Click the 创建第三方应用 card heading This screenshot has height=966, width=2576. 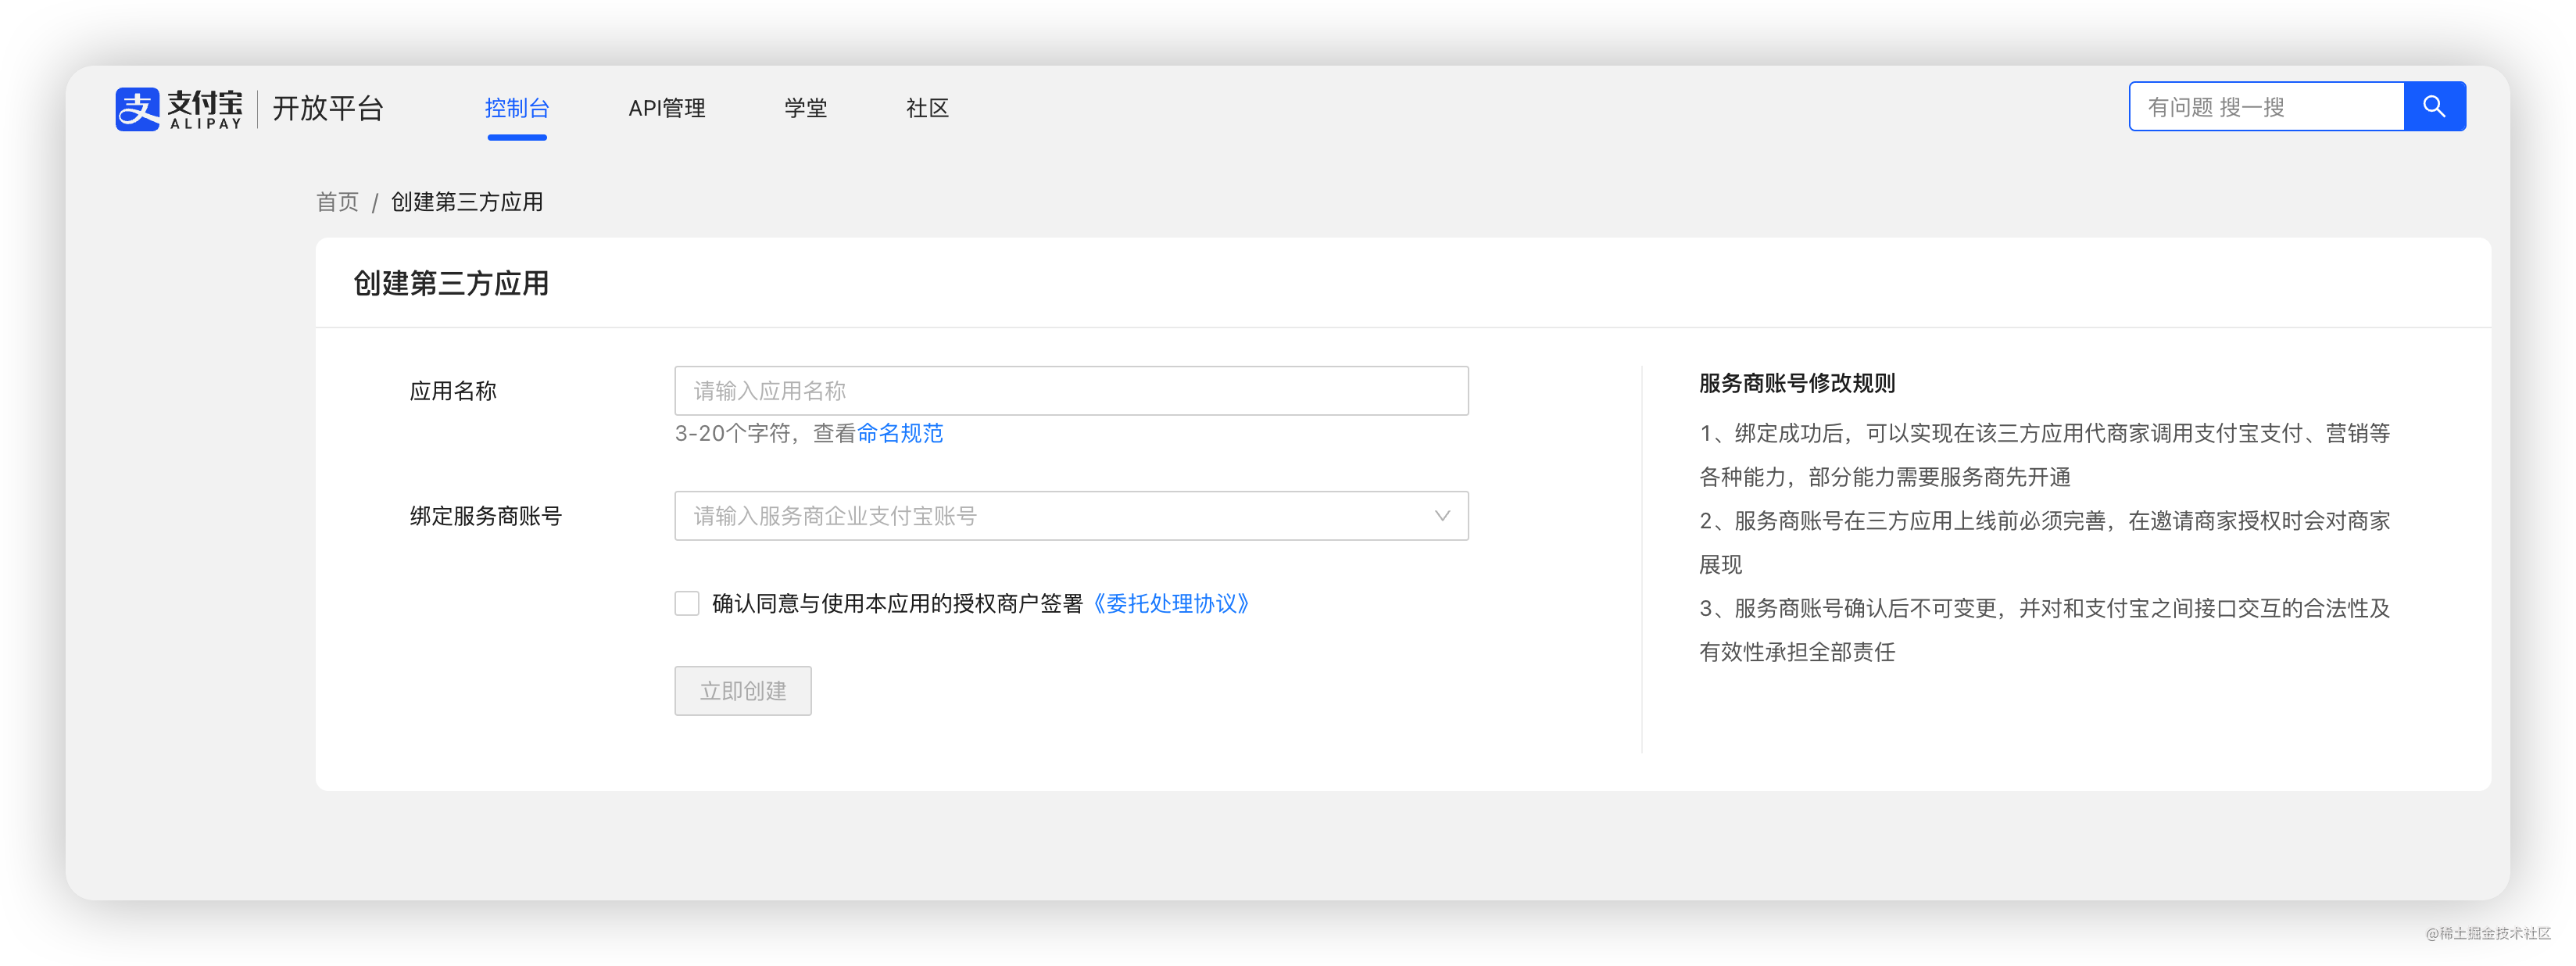tap(451, 283)
